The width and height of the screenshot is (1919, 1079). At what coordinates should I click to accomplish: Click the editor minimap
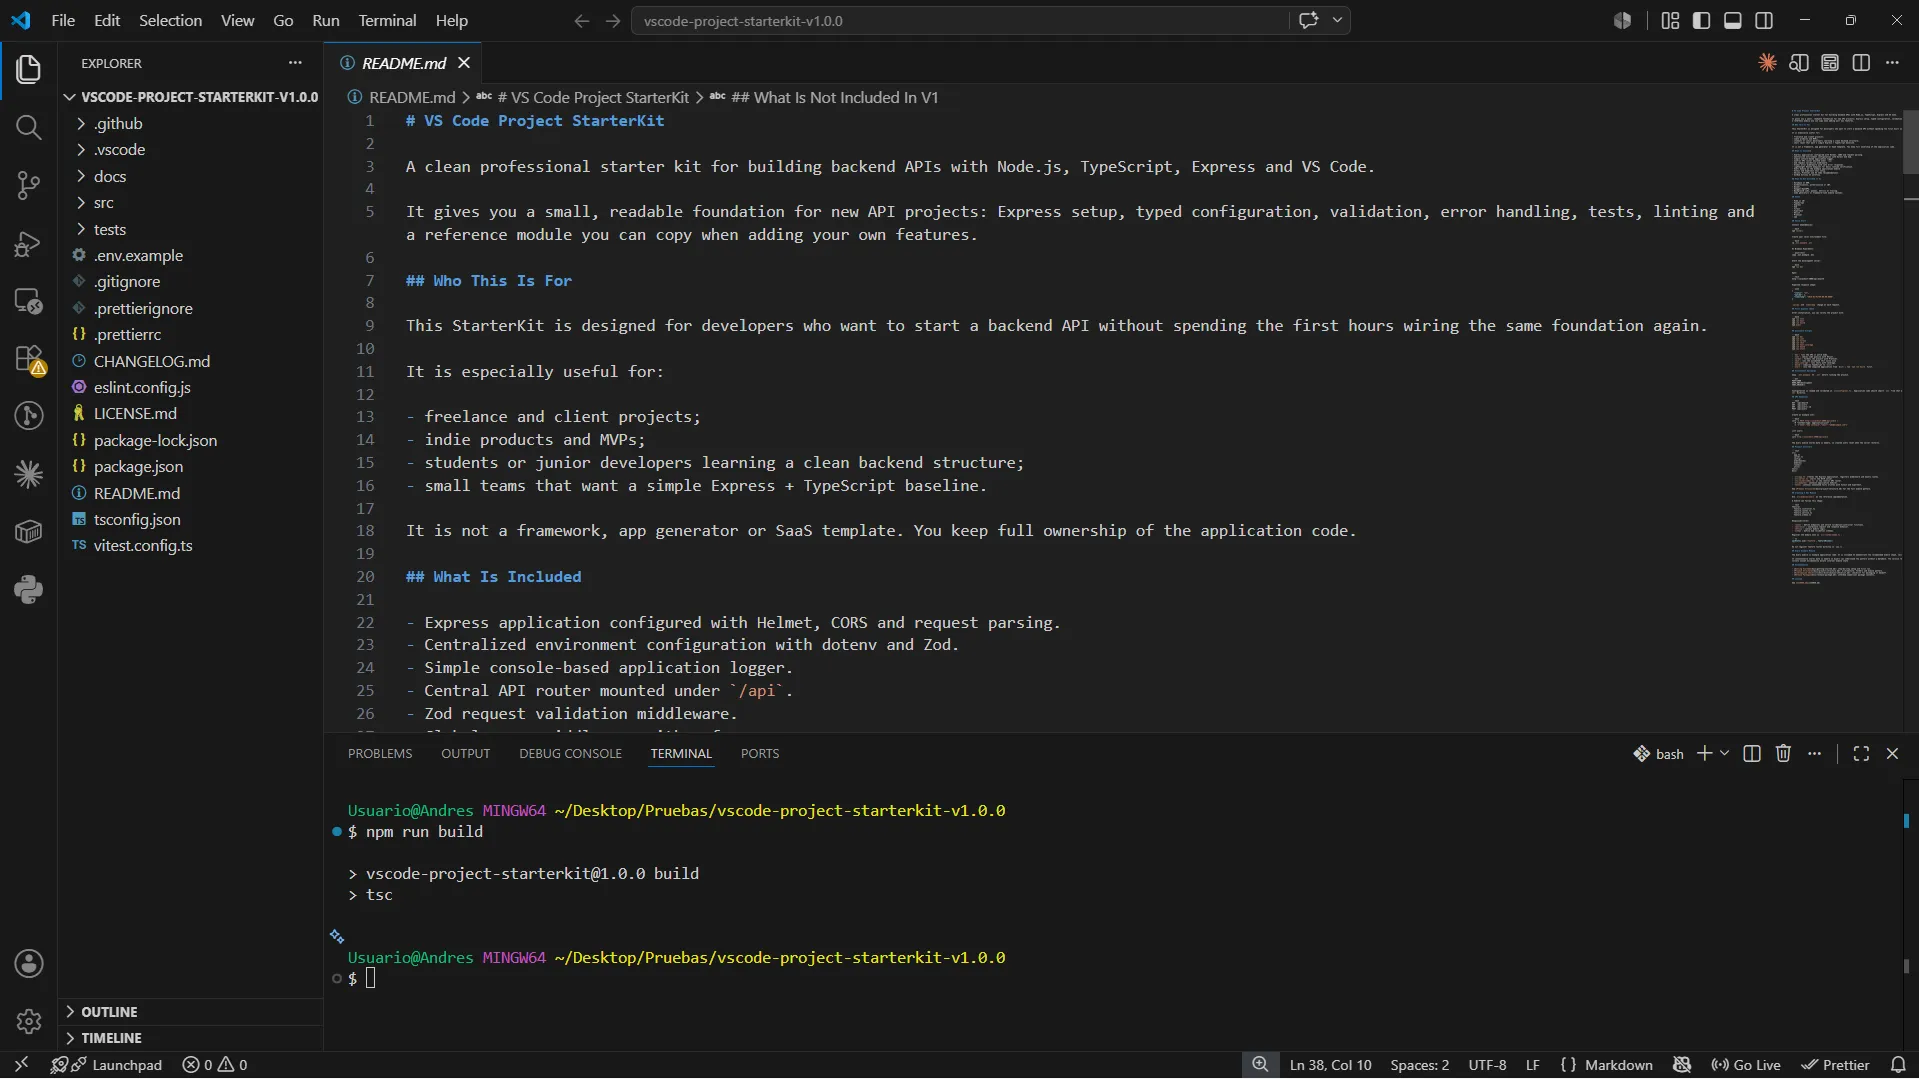pyautogui.click(x=1845, y=345)
